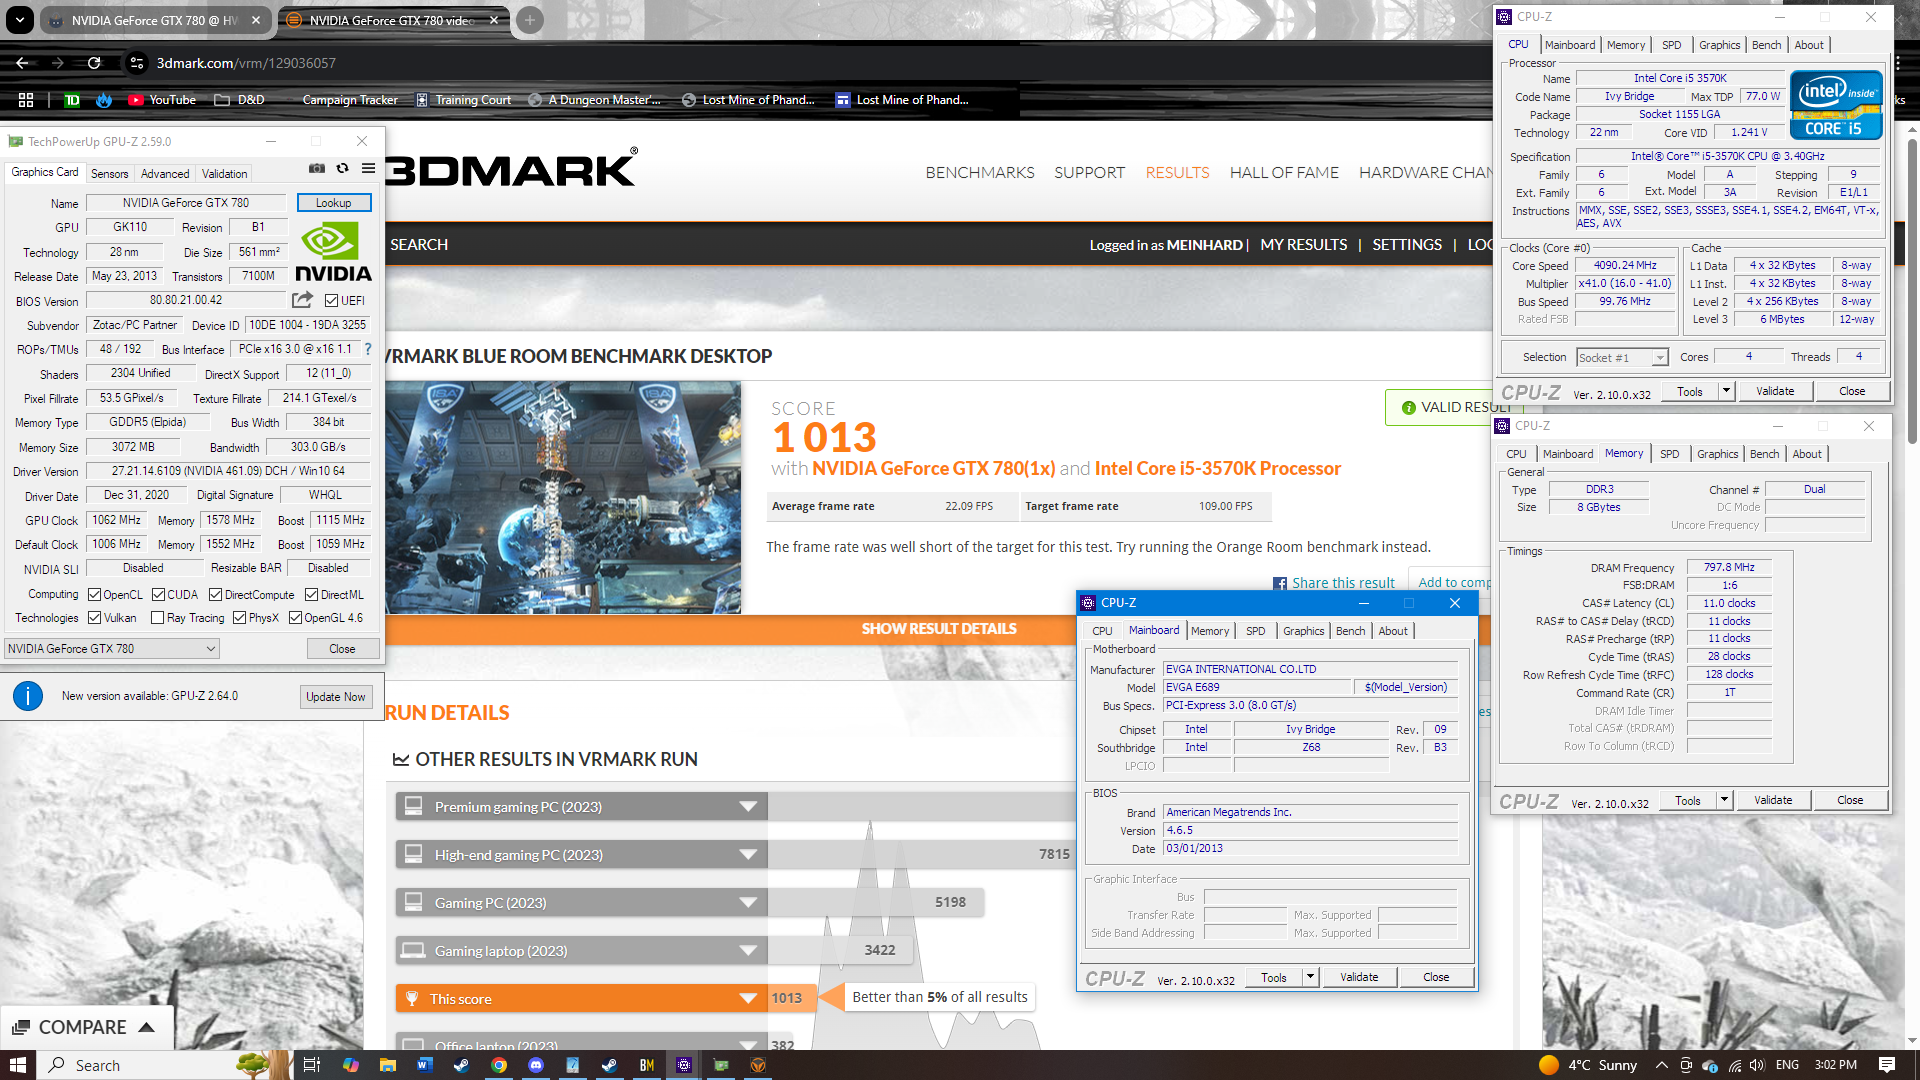Image resolution: width=1920 pixels, height=1080 pixels.
Task: Open BENCHMARKS in 3DMark navigation
Action: pos(980,173)
